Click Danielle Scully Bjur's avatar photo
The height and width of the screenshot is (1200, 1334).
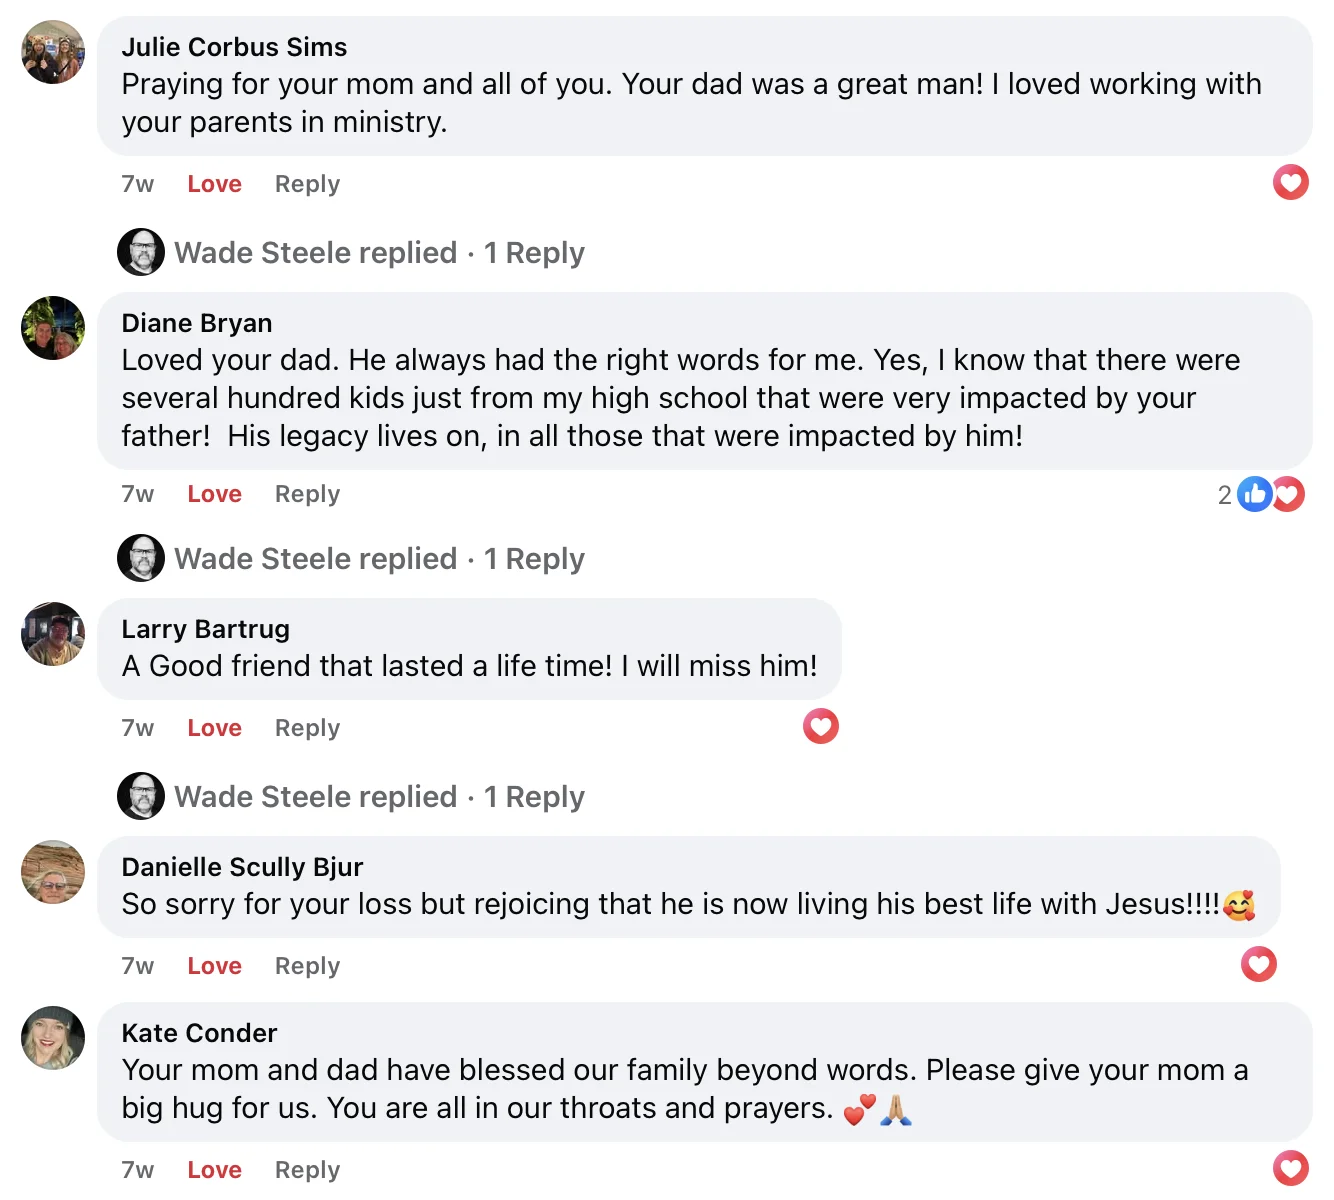[53, 872]
